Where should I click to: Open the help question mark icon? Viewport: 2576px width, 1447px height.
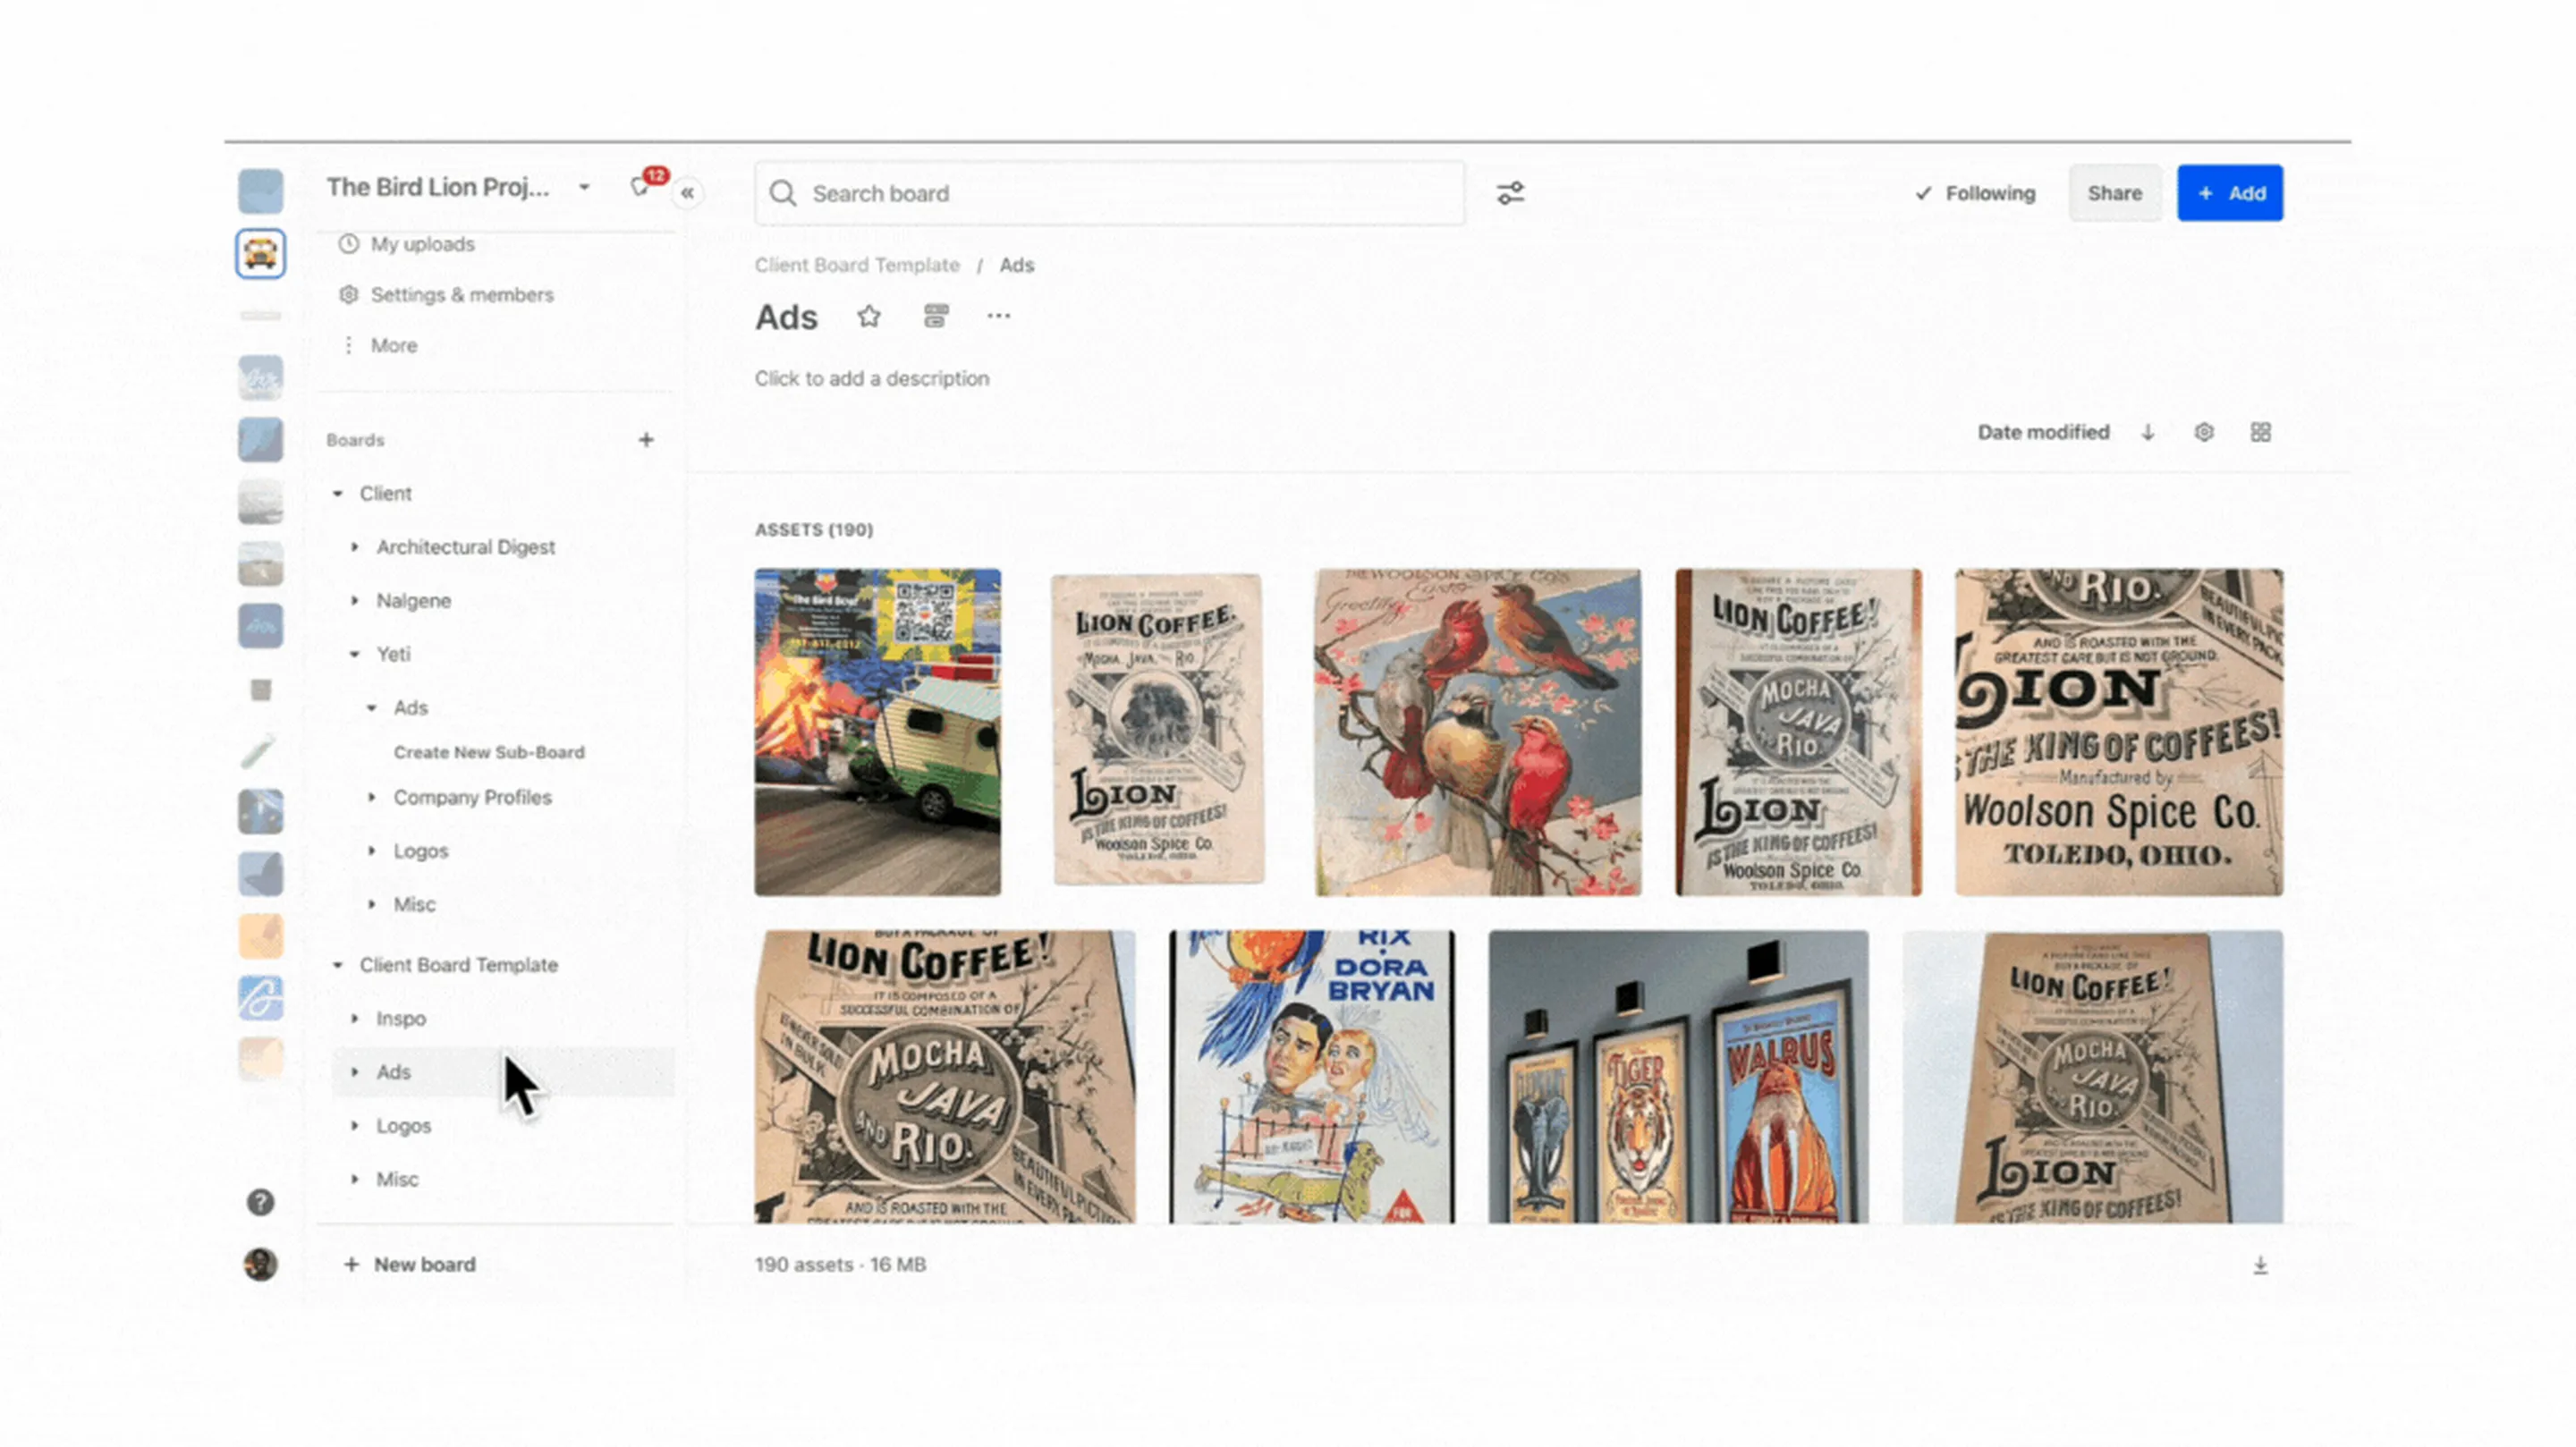click(x=260, y=1202)
